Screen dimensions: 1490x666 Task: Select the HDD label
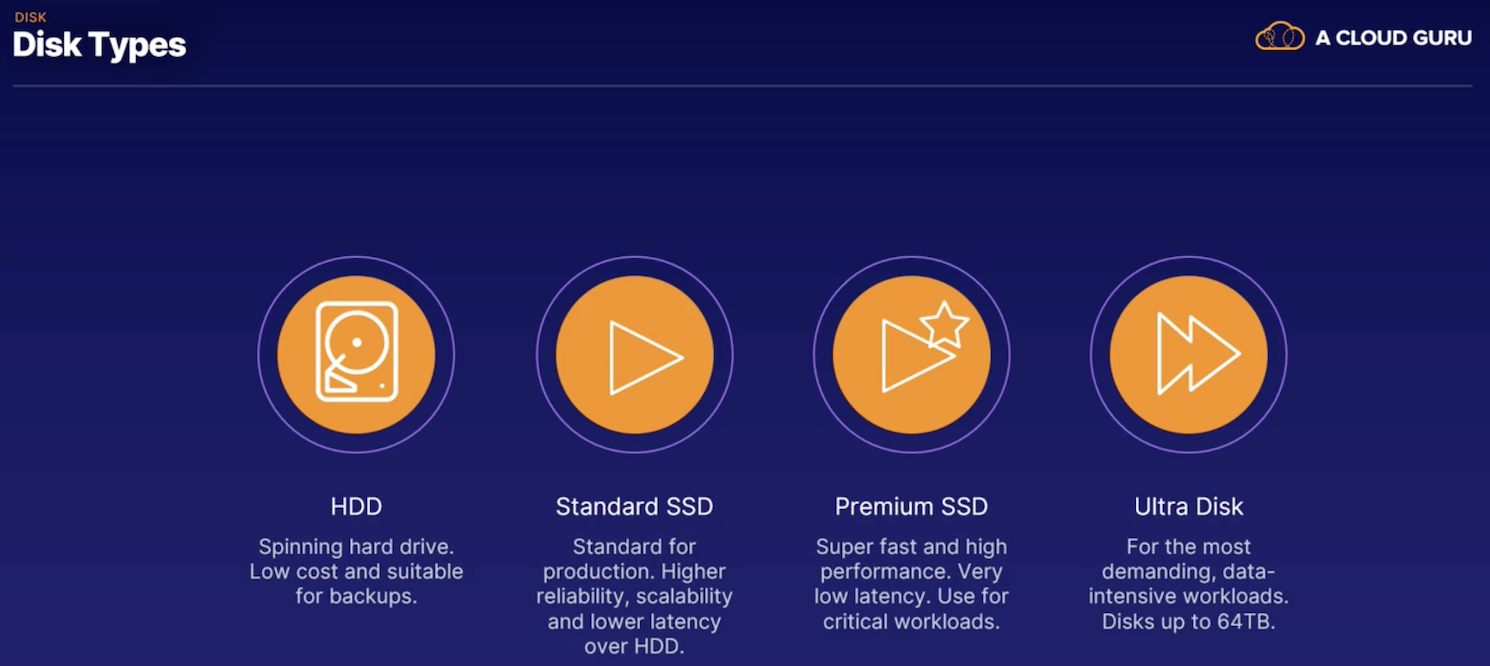pyautogui.click(x=356, y=507)
